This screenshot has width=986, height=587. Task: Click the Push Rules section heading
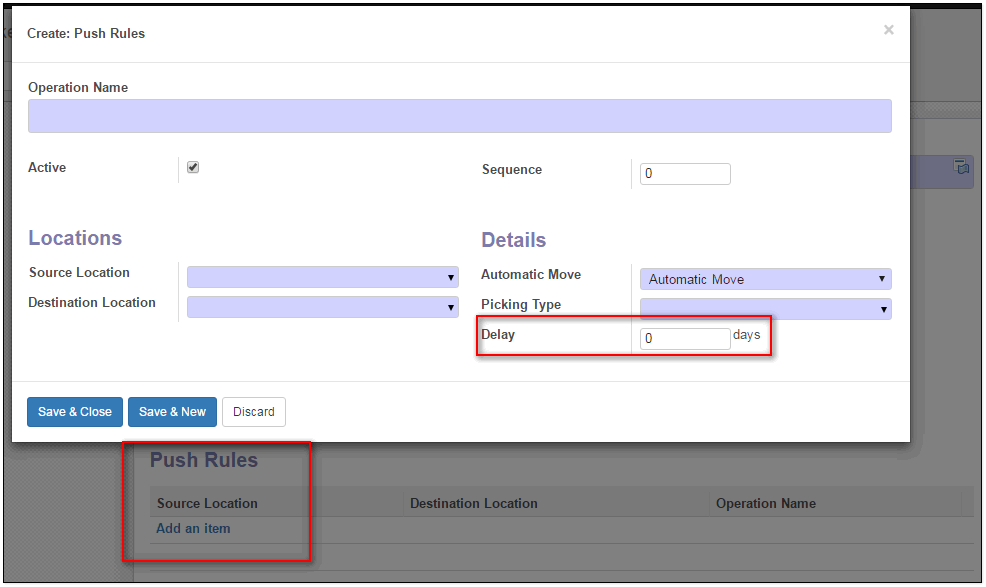point(204,460)
